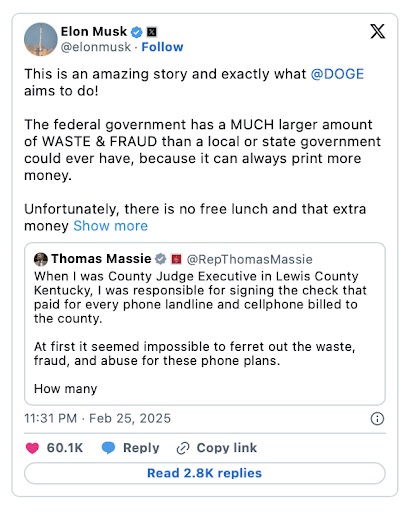
Task: Click Elon Musk's blue verified checkmark badge
Action: (x=136, y=32)
